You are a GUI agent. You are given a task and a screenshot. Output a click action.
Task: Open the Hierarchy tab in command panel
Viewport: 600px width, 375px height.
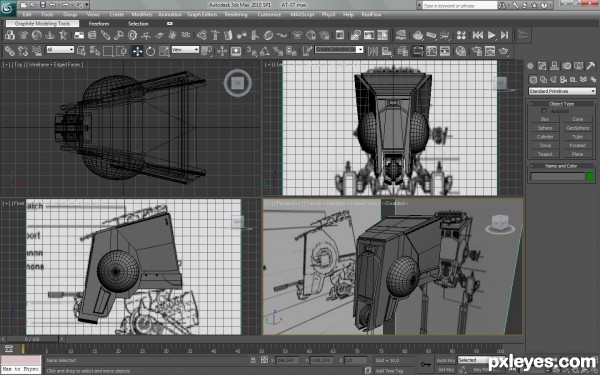pos(554,66)
